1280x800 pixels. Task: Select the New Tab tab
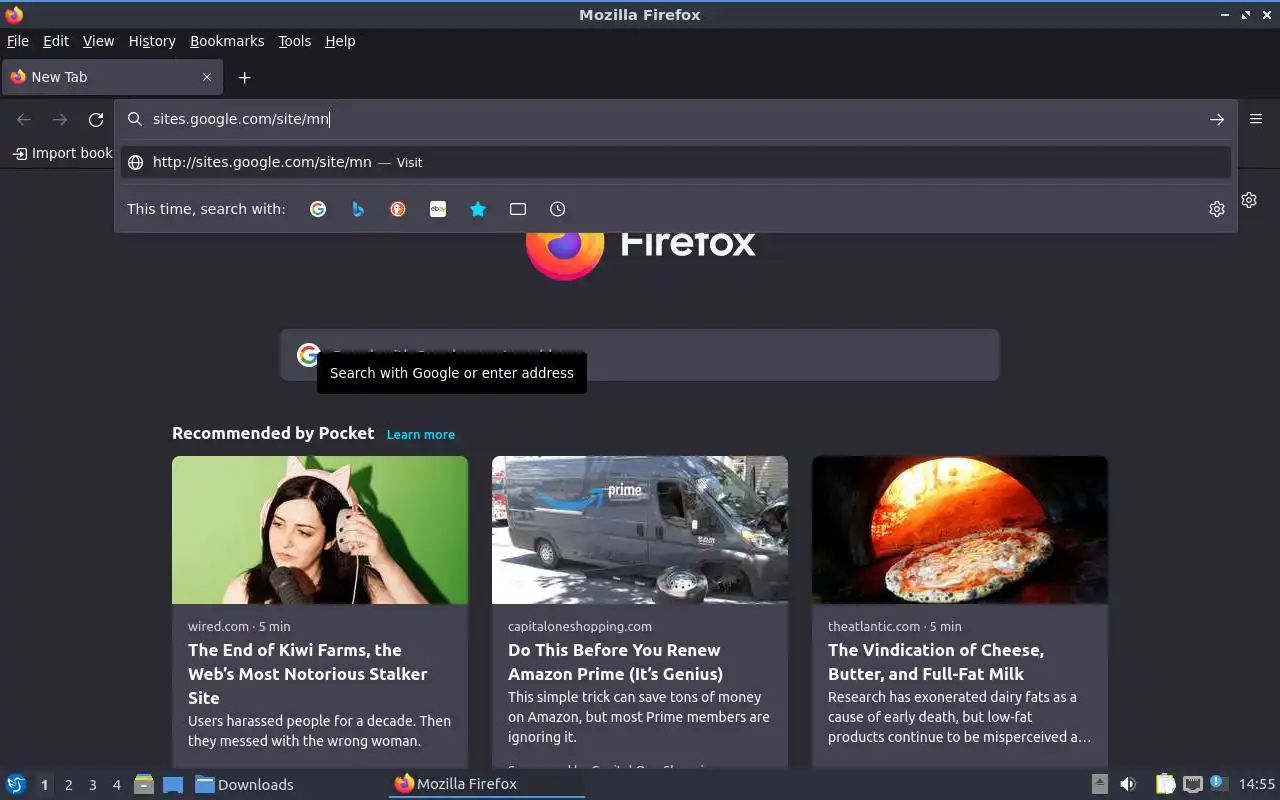coord(110,77)
